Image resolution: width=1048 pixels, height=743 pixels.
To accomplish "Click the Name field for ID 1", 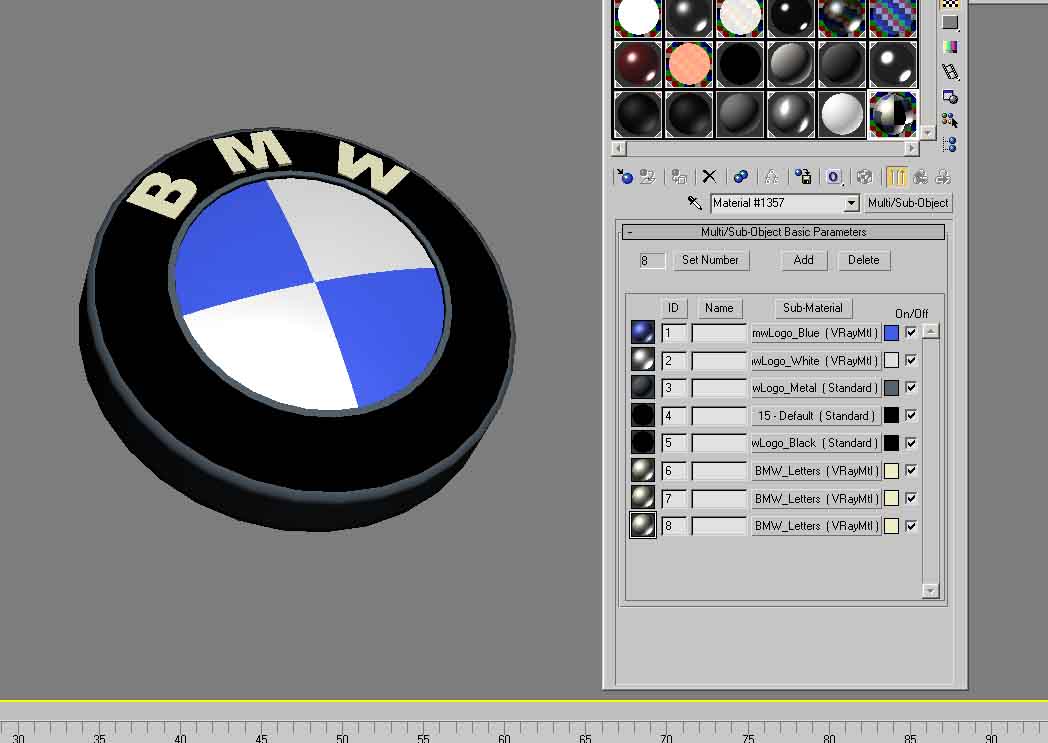I will pyautogui.click(x=719, y=333).
